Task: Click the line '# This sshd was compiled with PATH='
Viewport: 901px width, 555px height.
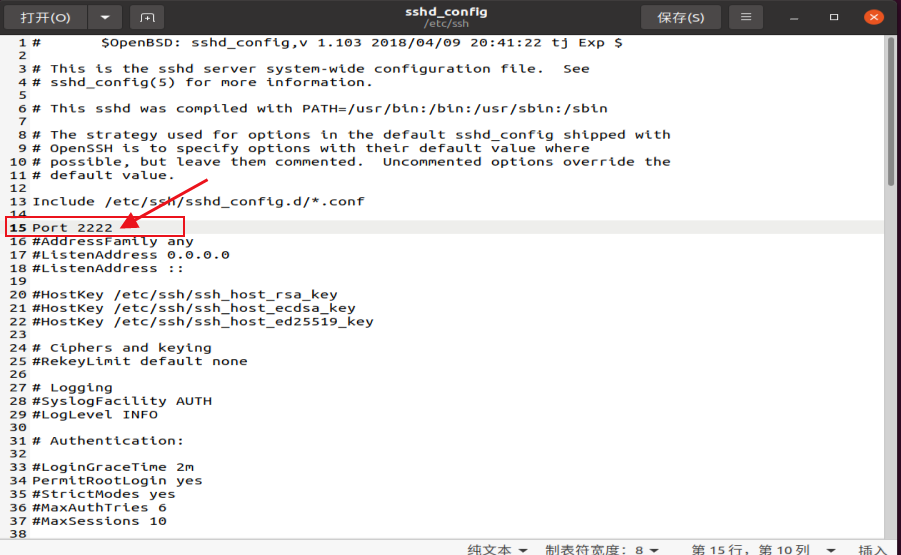Action: pyautogui.click(x=320, y=109)
